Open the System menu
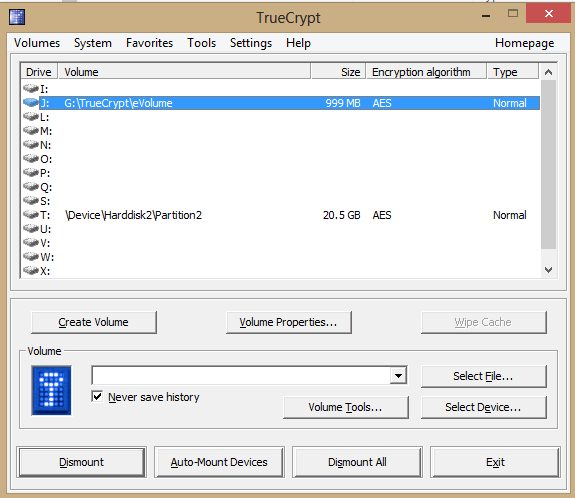The image size is (575, 498). point(93,43)
